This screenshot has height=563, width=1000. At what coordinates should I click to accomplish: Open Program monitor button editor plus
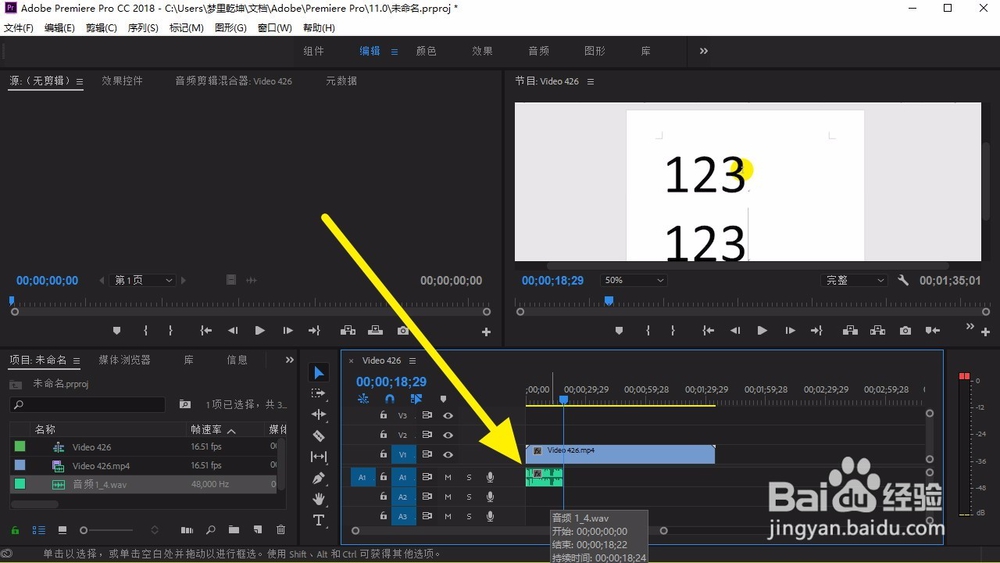click(985, 332)
